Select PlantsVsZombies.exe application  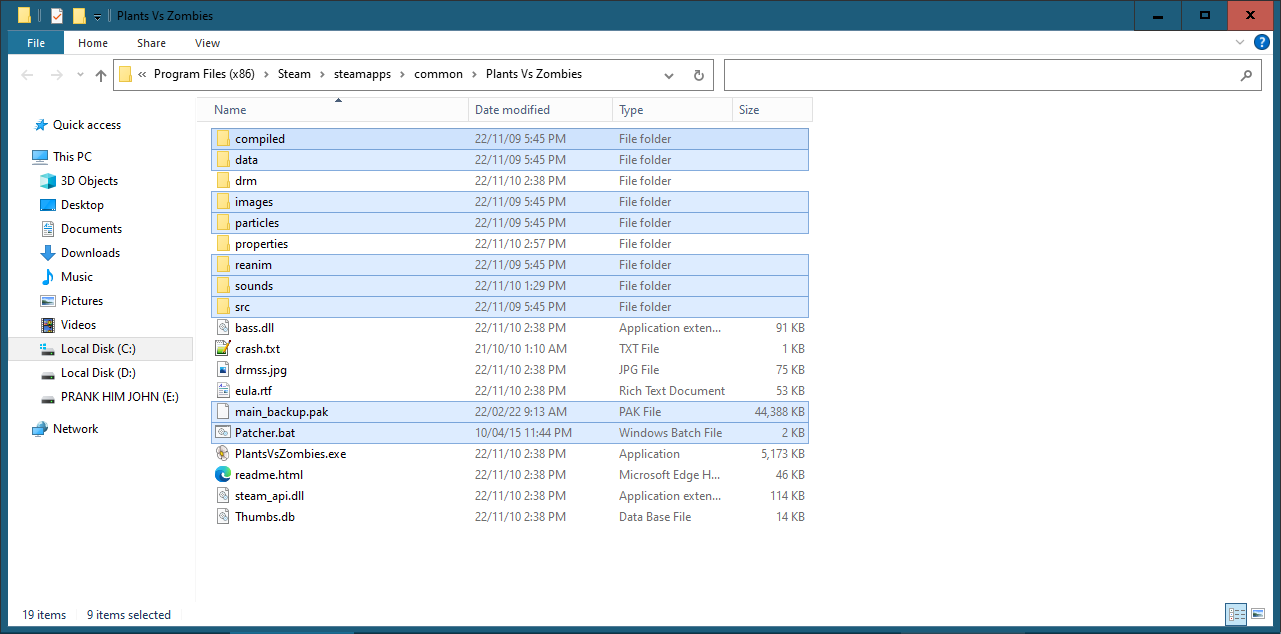click(510, 454)
